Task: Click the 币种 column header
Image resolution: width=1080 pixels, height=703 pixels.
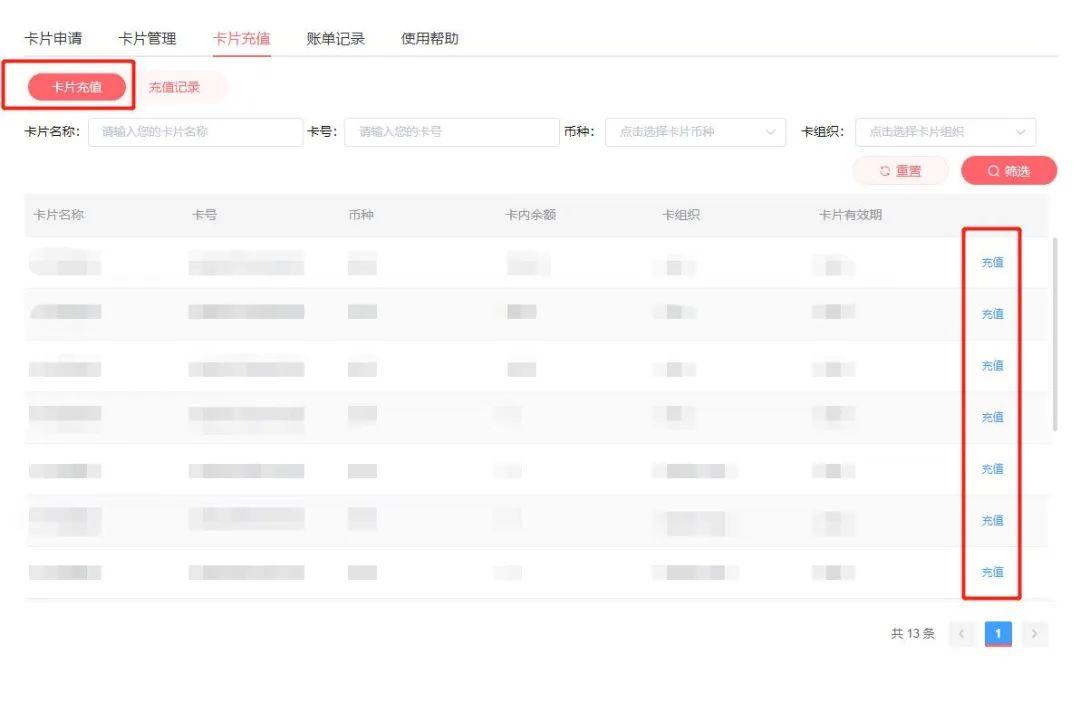Action: point(361,215)
